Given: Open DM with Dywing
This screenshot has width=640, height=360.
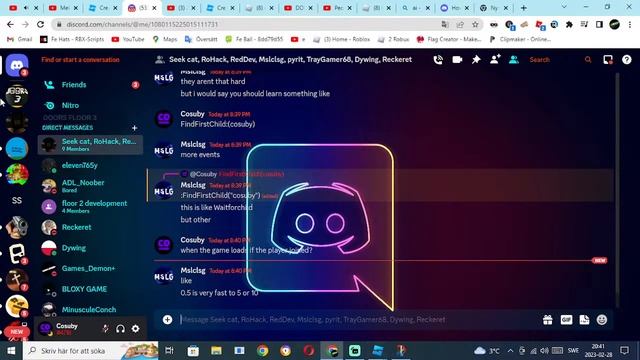Looking at the screenshot, I should (x=91, y=248).
